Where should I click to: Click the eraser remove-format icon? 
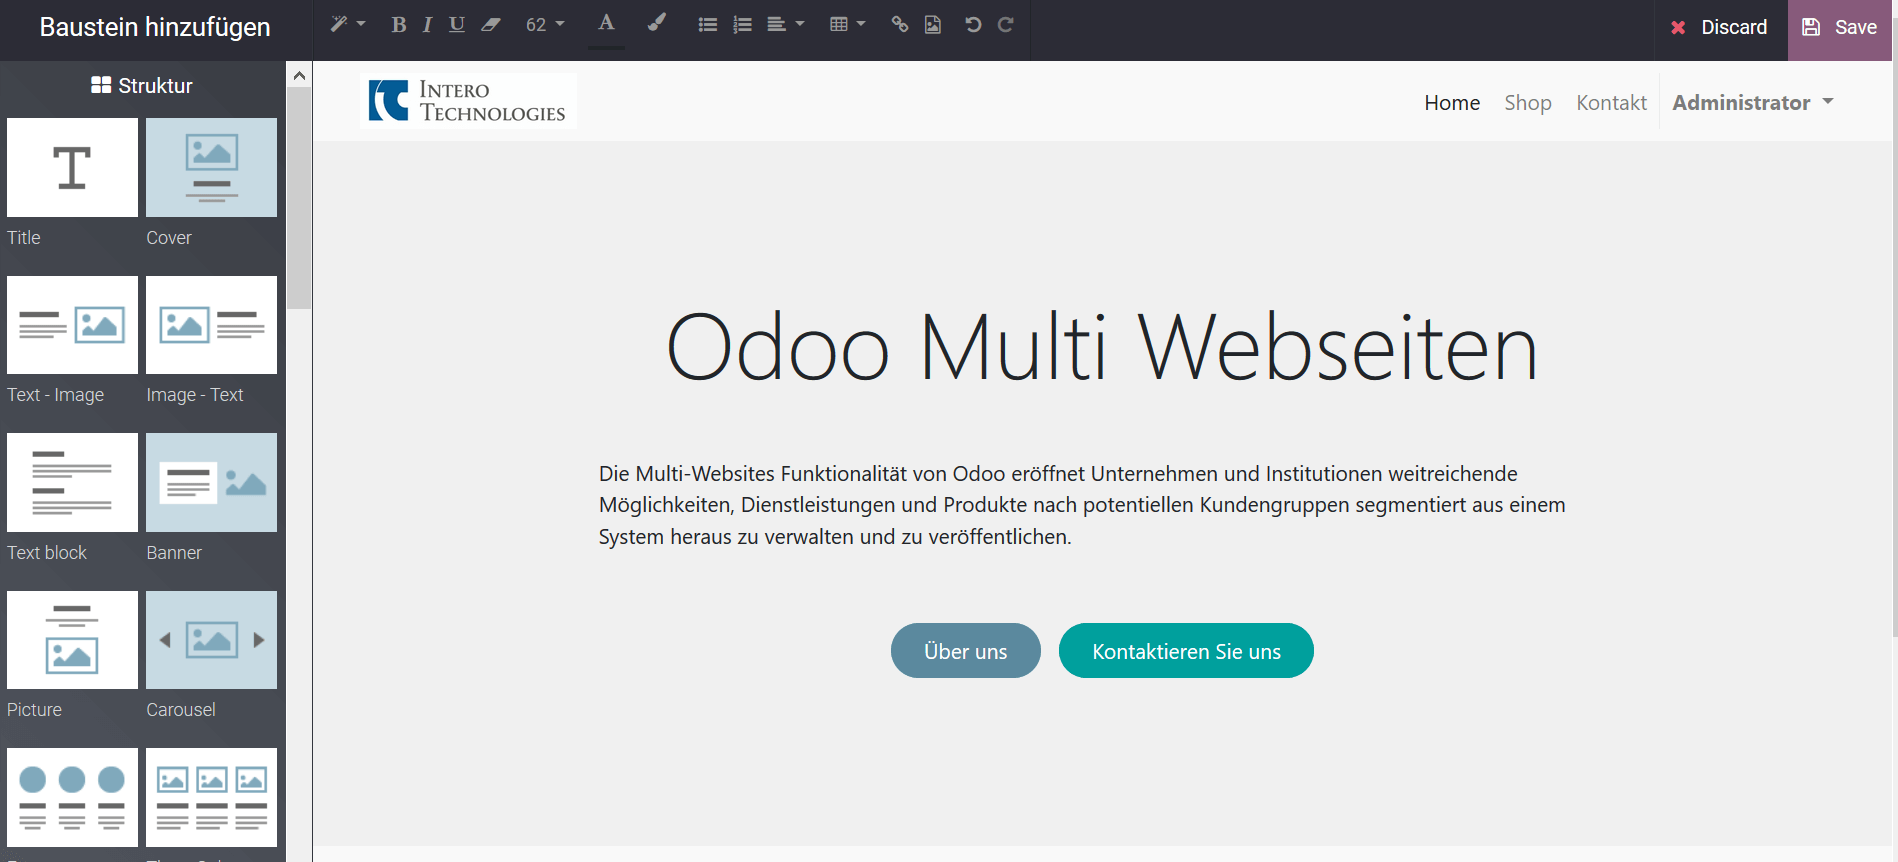(491, 24)
